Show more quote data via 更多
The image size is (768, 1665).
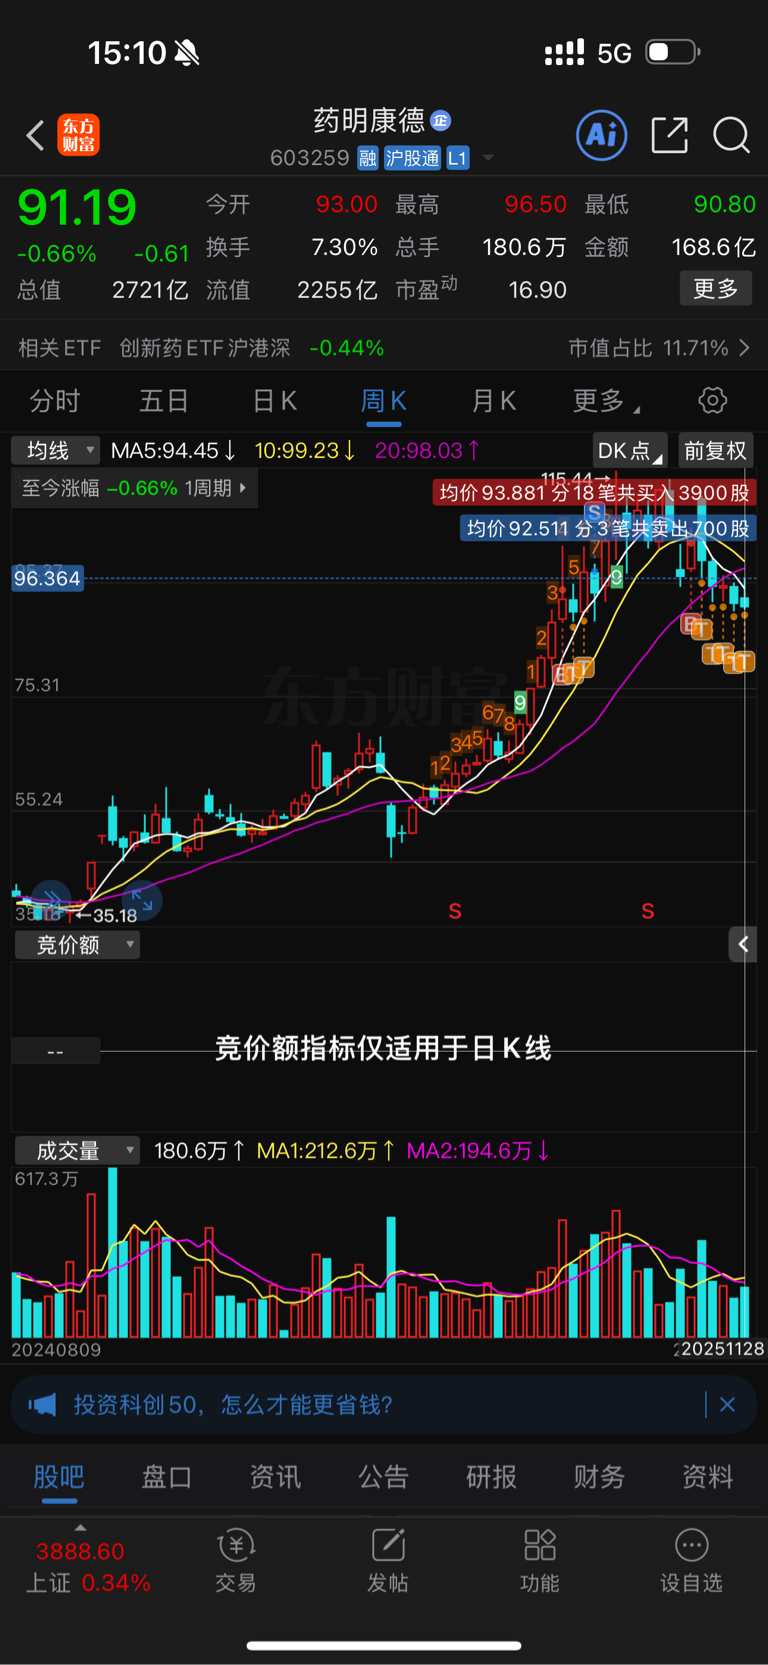tap(716, 289)
